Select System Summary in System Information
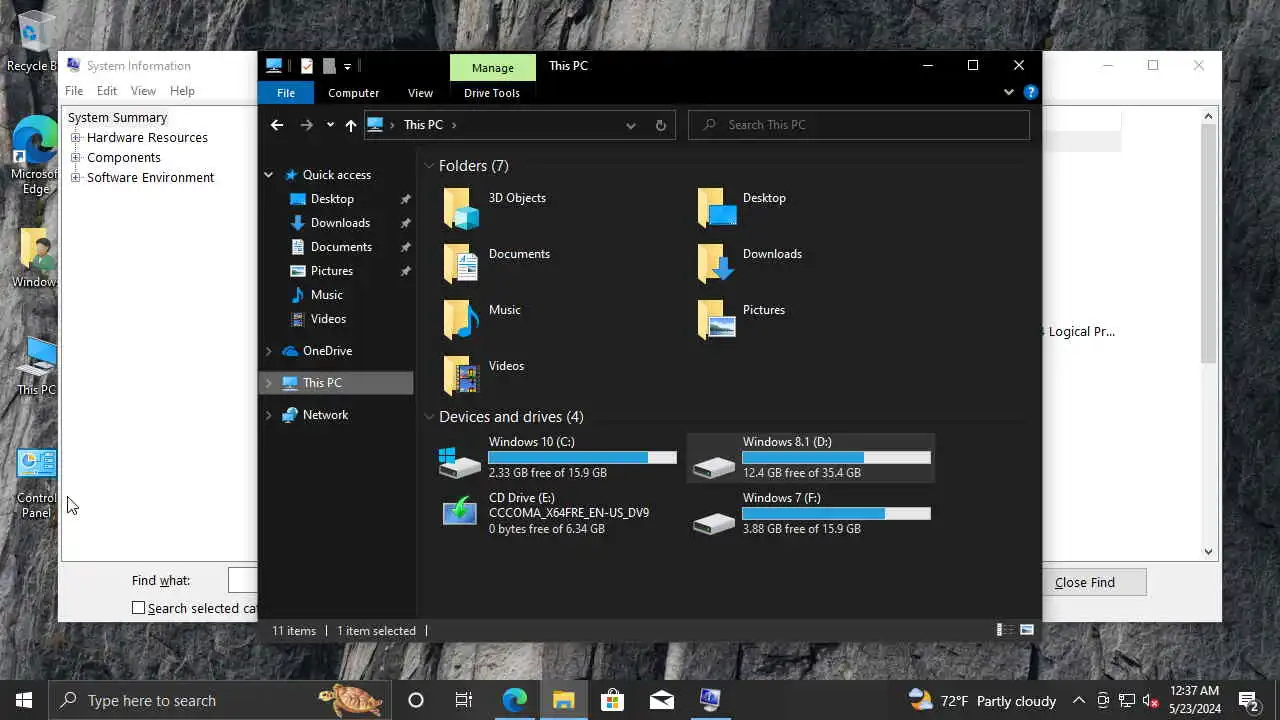Screen dimensions: 1280x720 117,118
